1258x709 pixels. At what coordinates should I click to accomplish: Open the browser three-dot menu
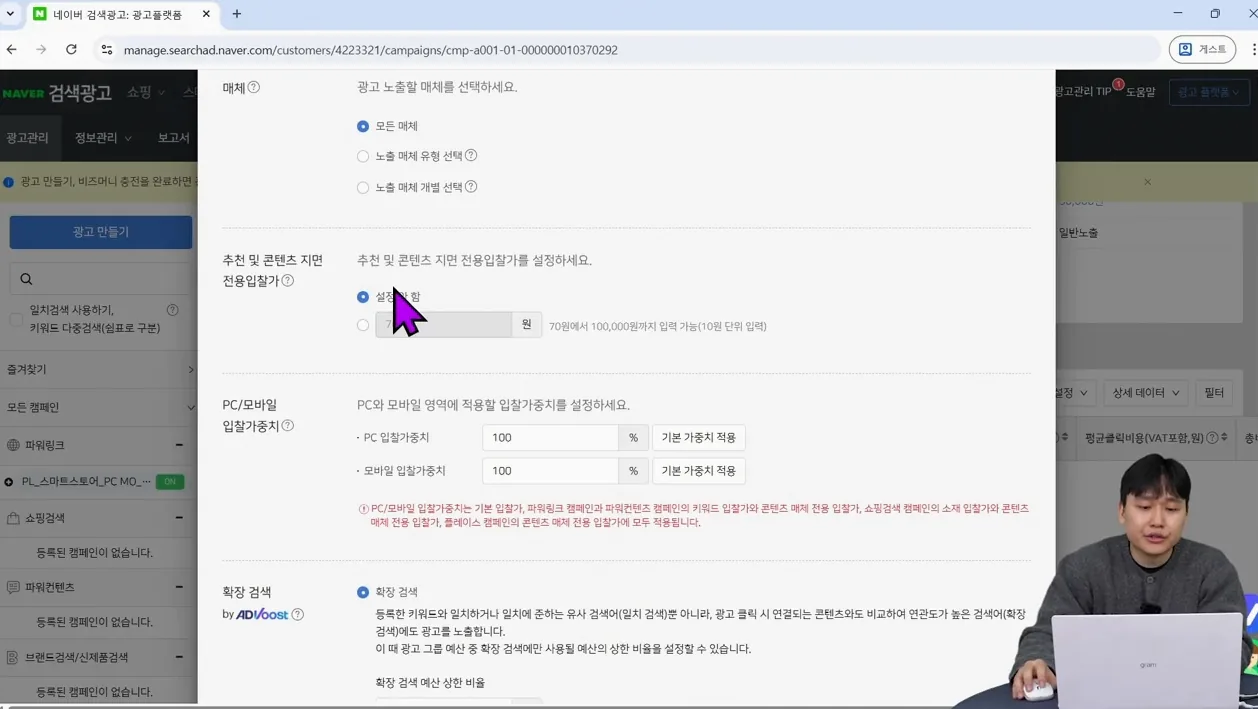tap(1253, 49)
